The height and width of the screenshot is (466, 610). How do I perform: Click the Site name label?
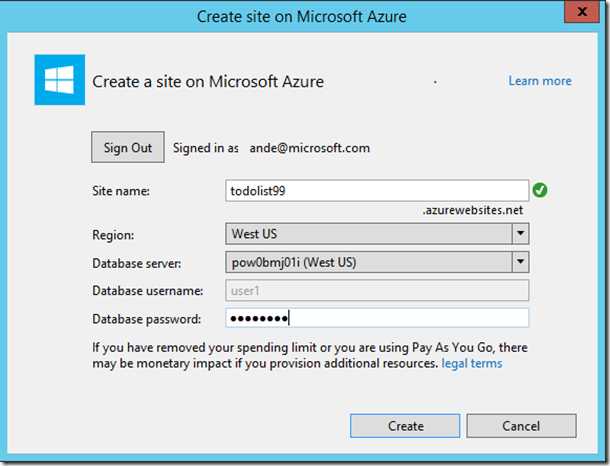[x=121, y=191]
